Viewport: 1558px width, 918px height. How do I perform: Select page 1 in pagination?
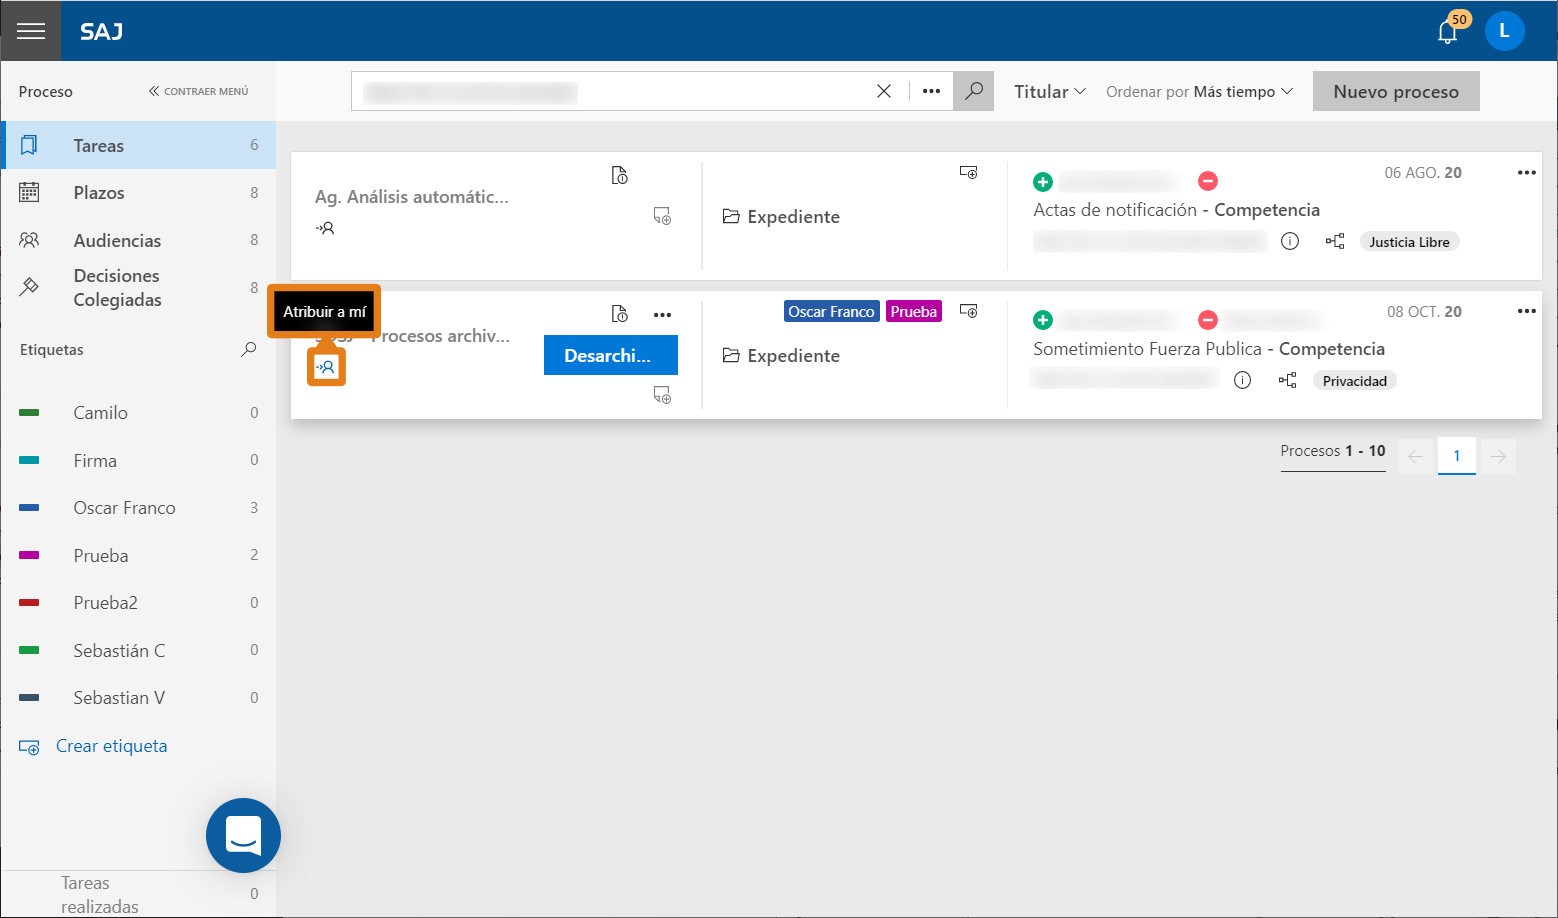click(1457, 456)
